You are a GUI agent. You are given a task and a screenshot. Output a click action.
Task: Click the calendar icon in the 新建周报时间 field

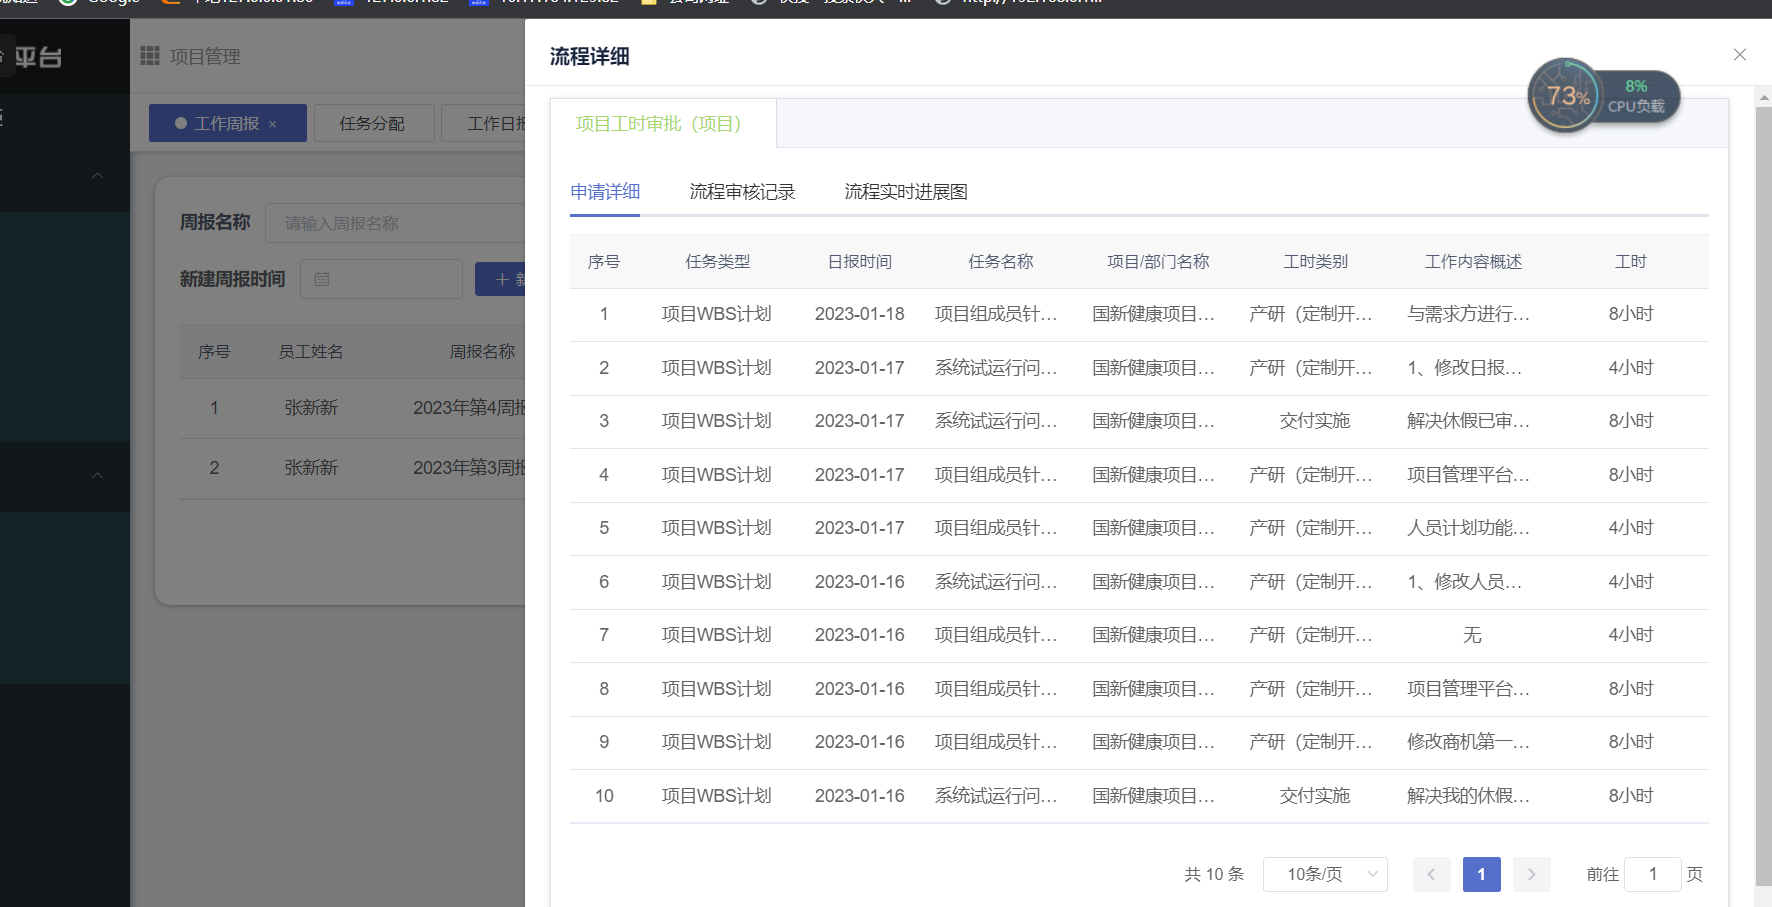point(322,279)
